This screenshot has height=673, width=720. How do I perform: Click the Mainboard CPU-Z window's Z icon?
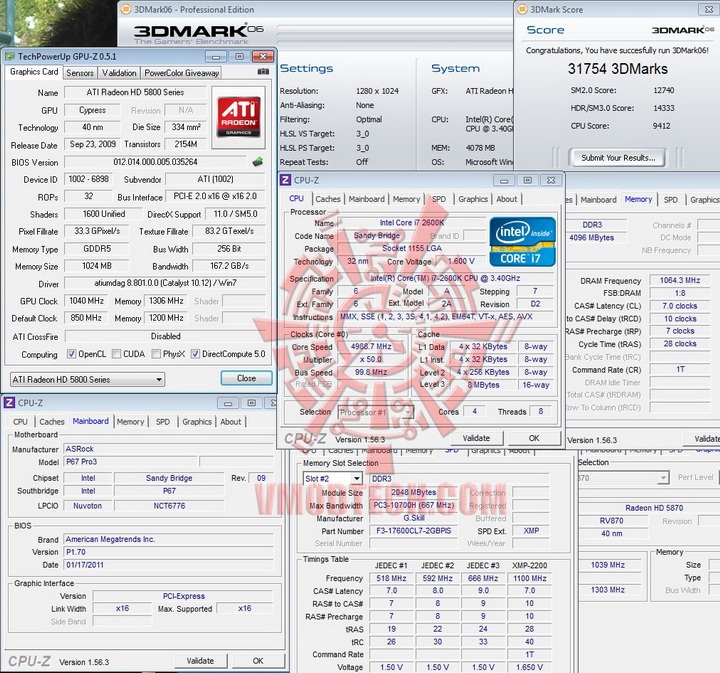click(x=9, y=403)
